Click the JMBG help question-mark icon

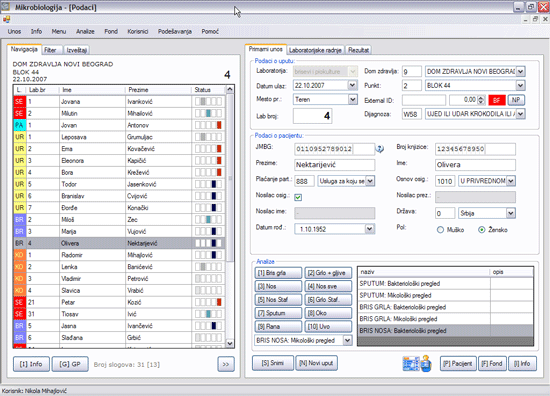point(380,149)
